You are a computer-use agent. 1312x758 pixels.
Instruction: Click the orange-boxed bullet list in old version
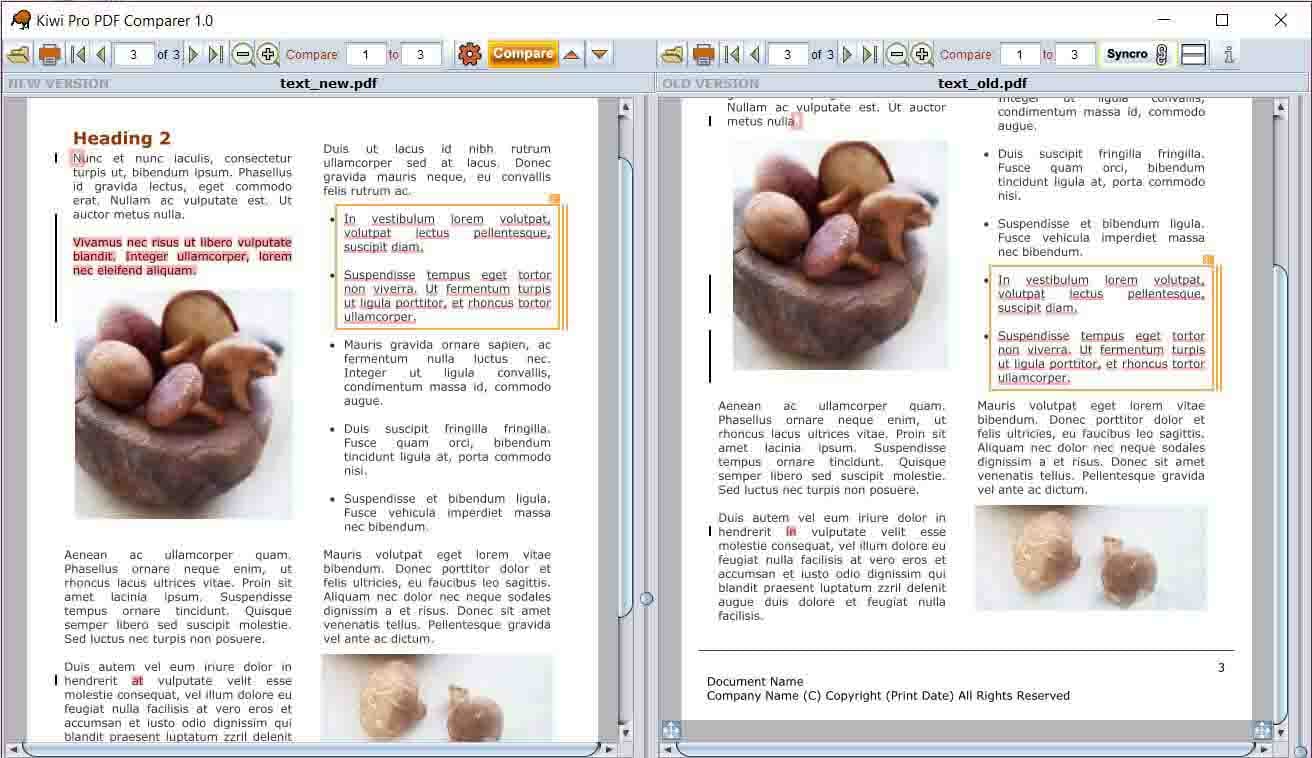tap(1104, 328)
